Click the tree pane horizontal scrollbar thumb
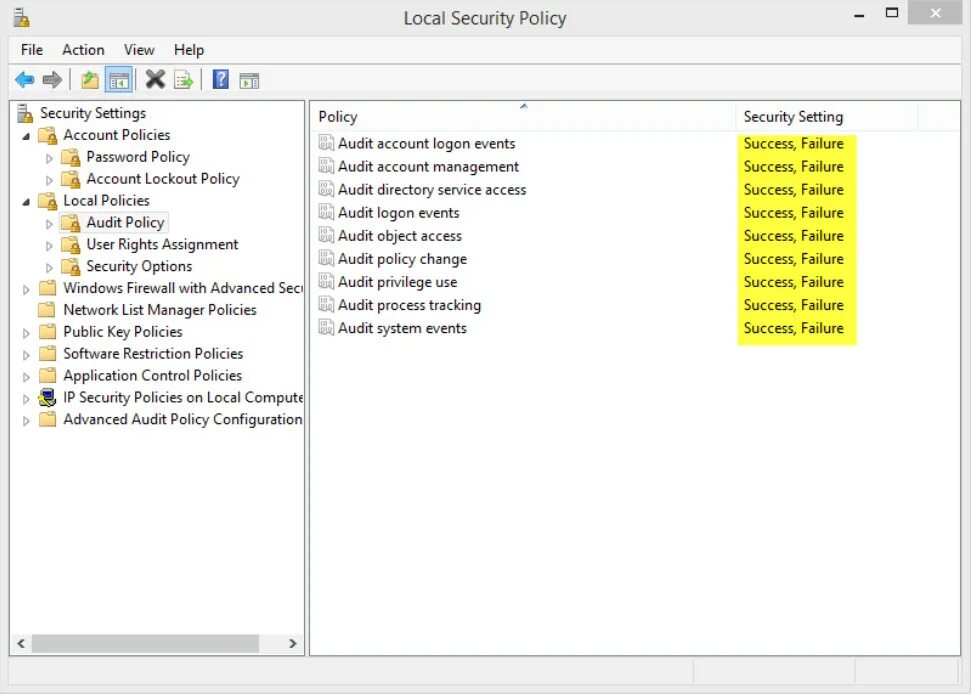The image size is (971, 696). [145, 643]
